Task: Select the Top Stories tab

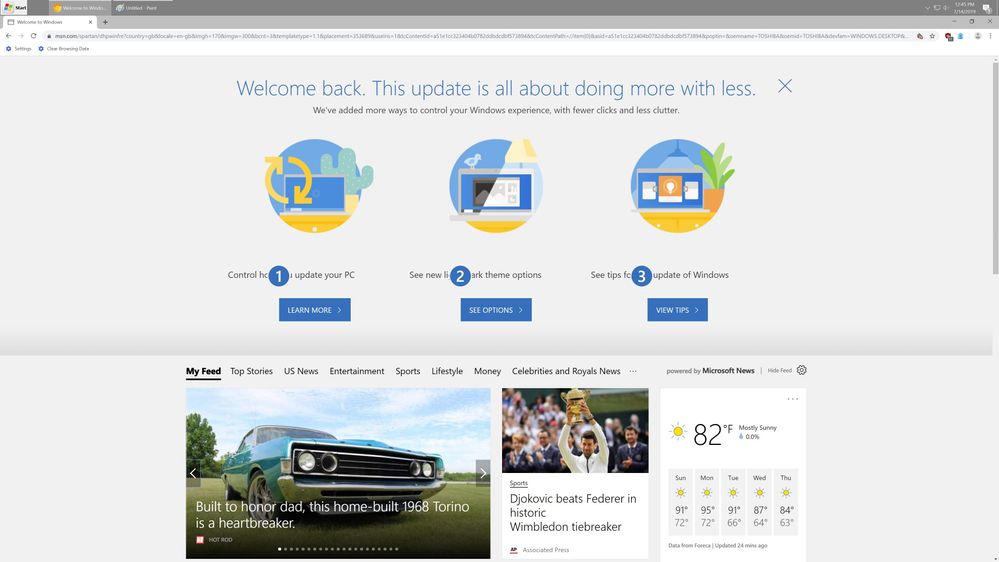Action: click(251, 371)
